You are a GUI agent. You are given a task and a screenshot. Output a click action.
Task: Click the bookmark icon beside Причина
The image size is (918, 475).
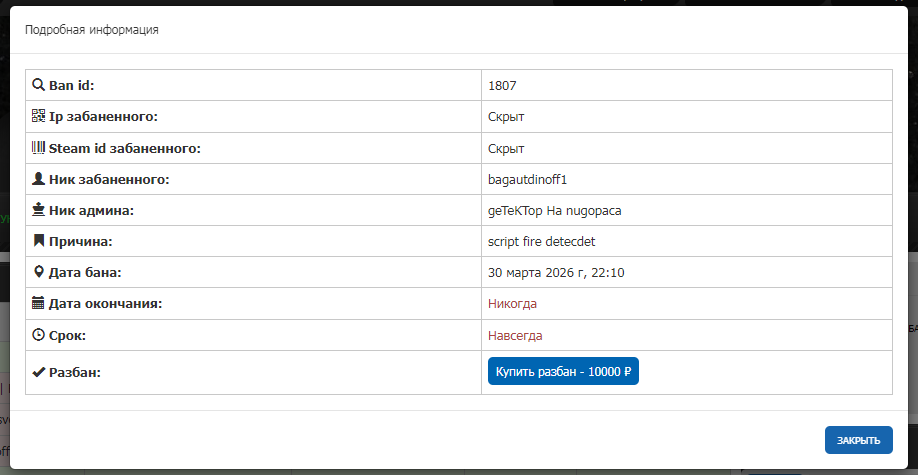(39, 241)
